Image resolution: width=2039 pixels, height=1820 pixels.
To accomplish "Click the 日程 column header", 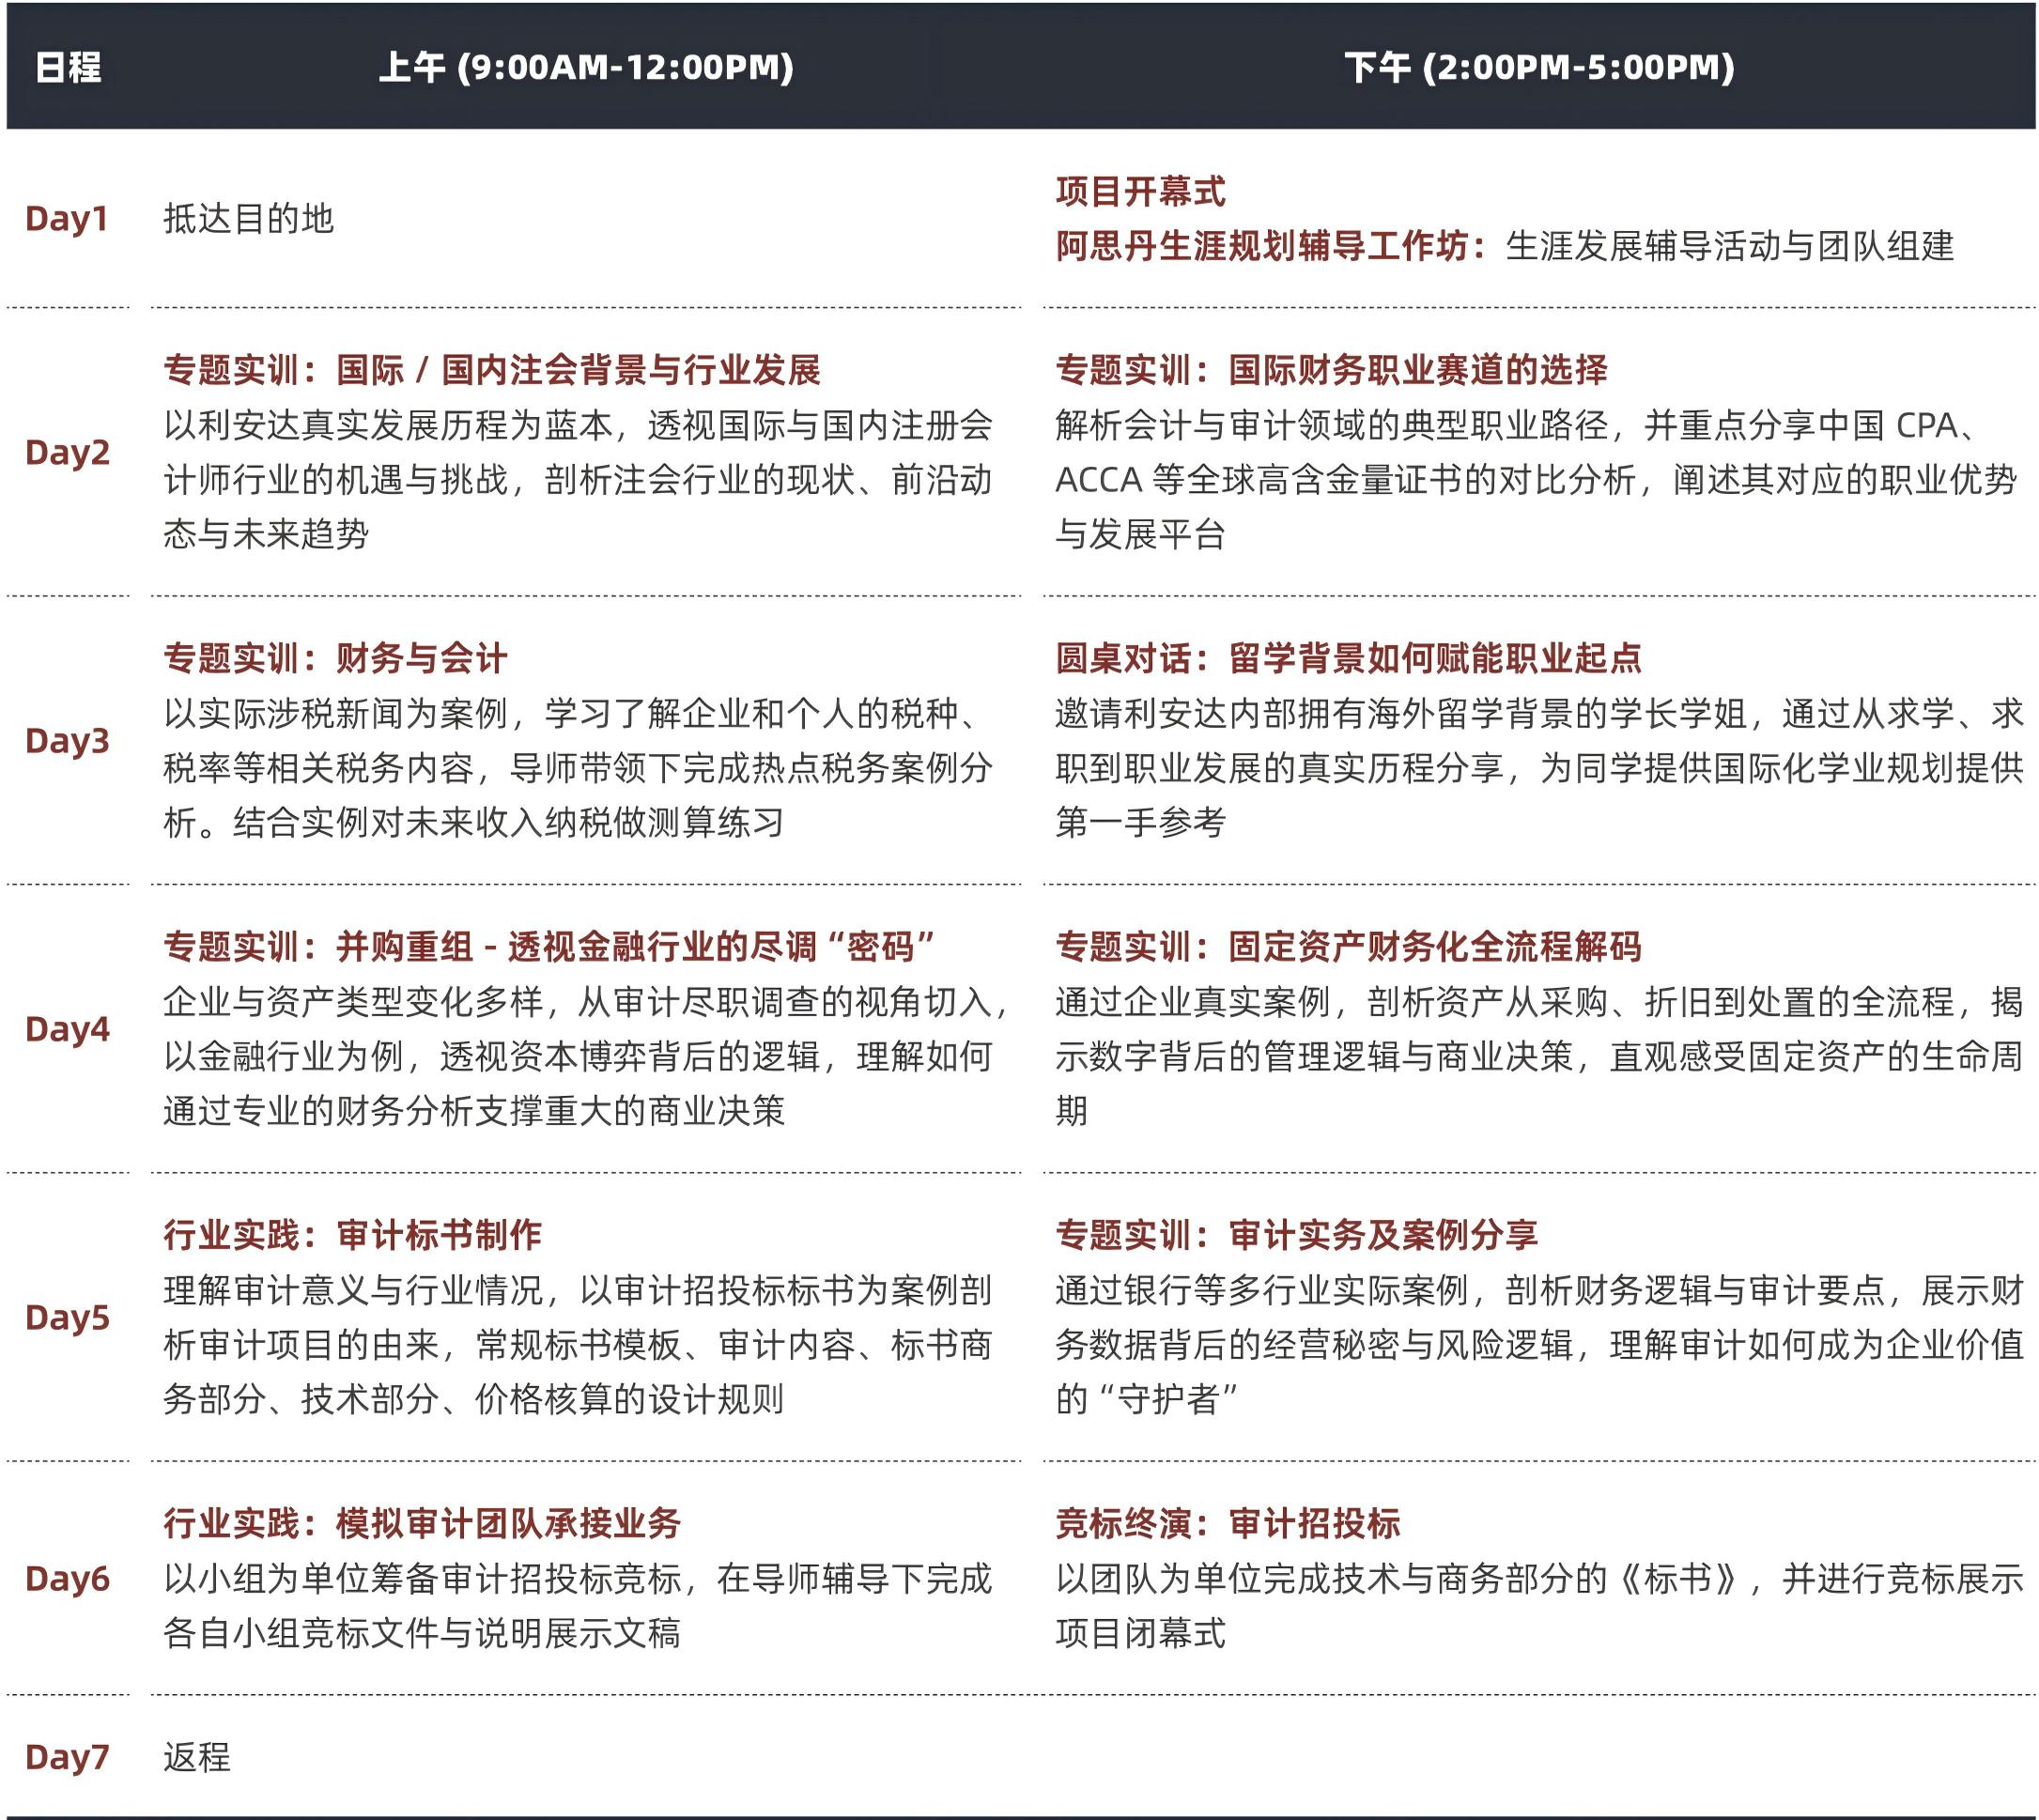I will pyautogui.click(x=68, y=67).
